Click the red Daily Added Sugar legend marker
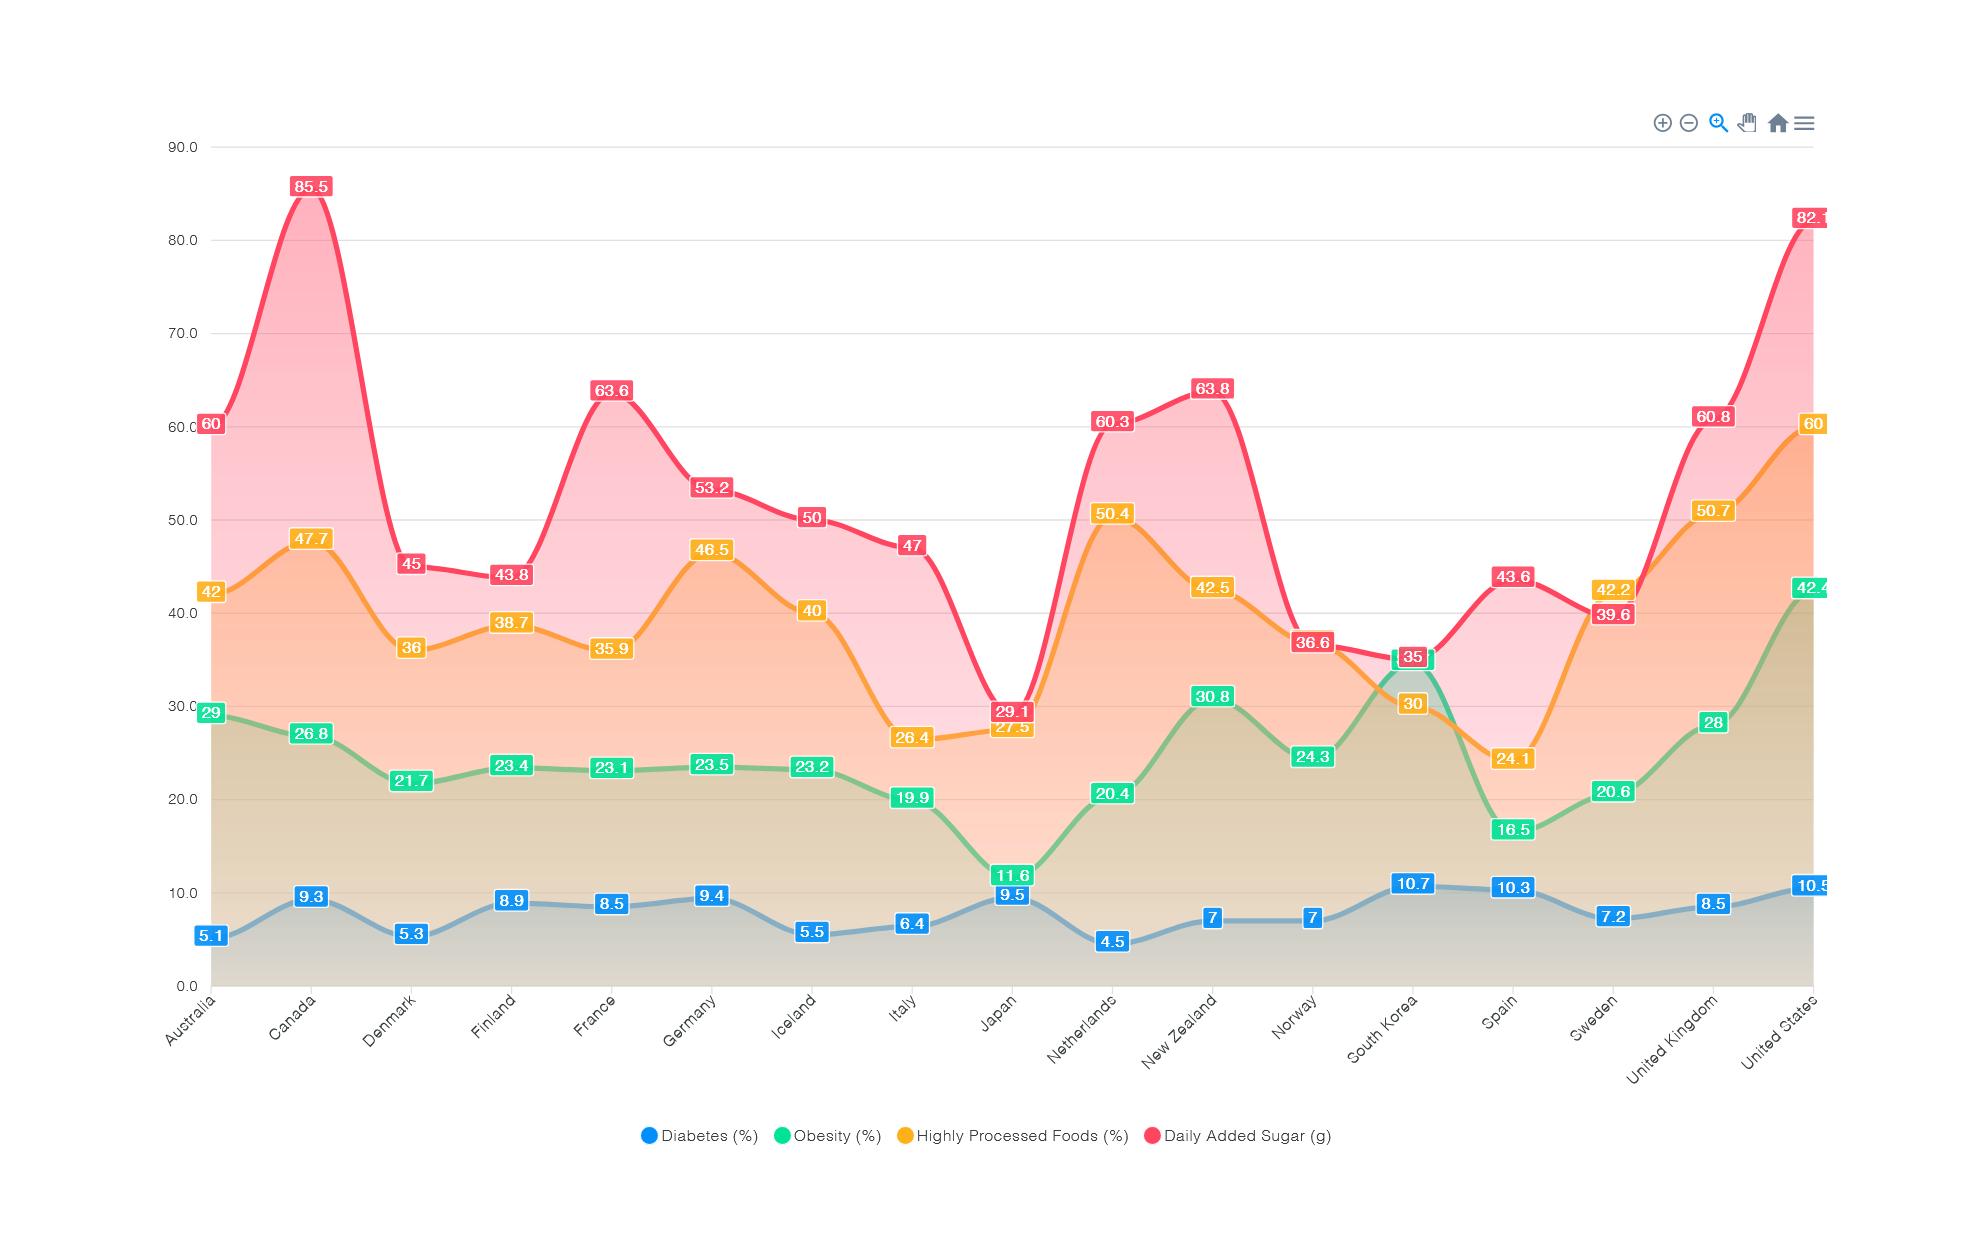This screenshot has height=1248, width=1983. tap(1152, 1136)
